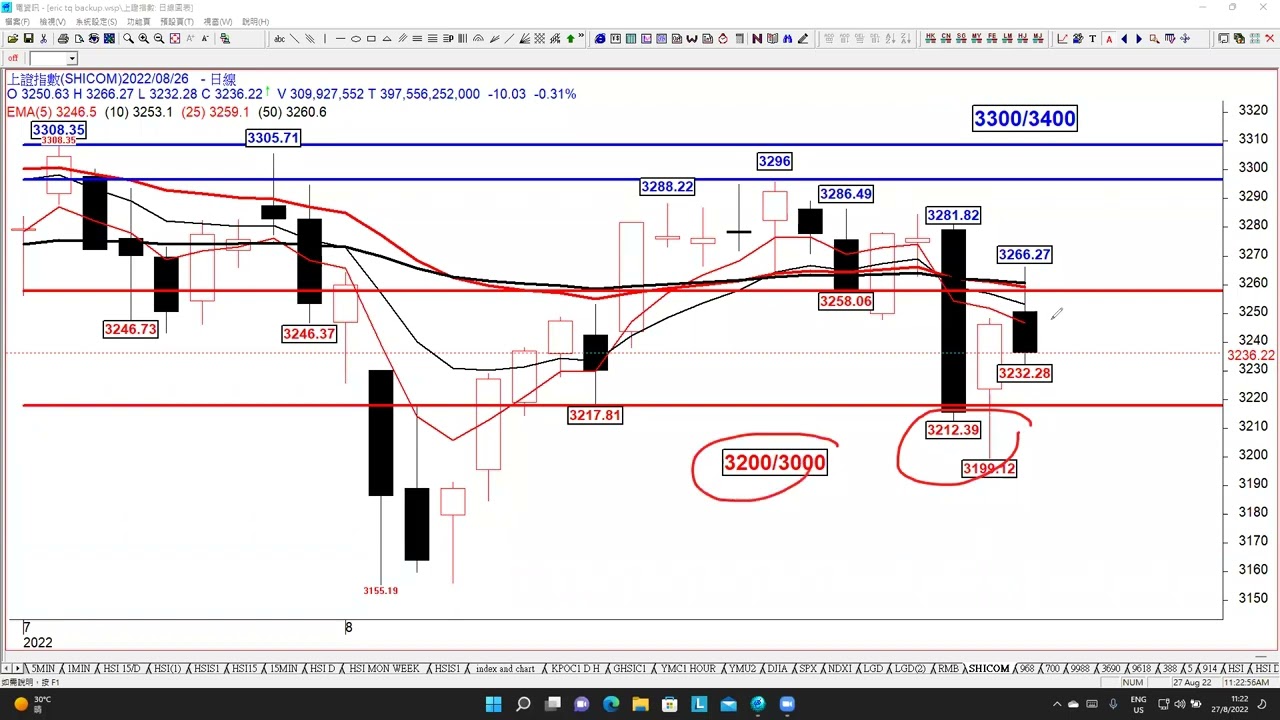Open the 系統設定(S) menu
This screenshot has height=720, width=1280.
coord(96,21)
